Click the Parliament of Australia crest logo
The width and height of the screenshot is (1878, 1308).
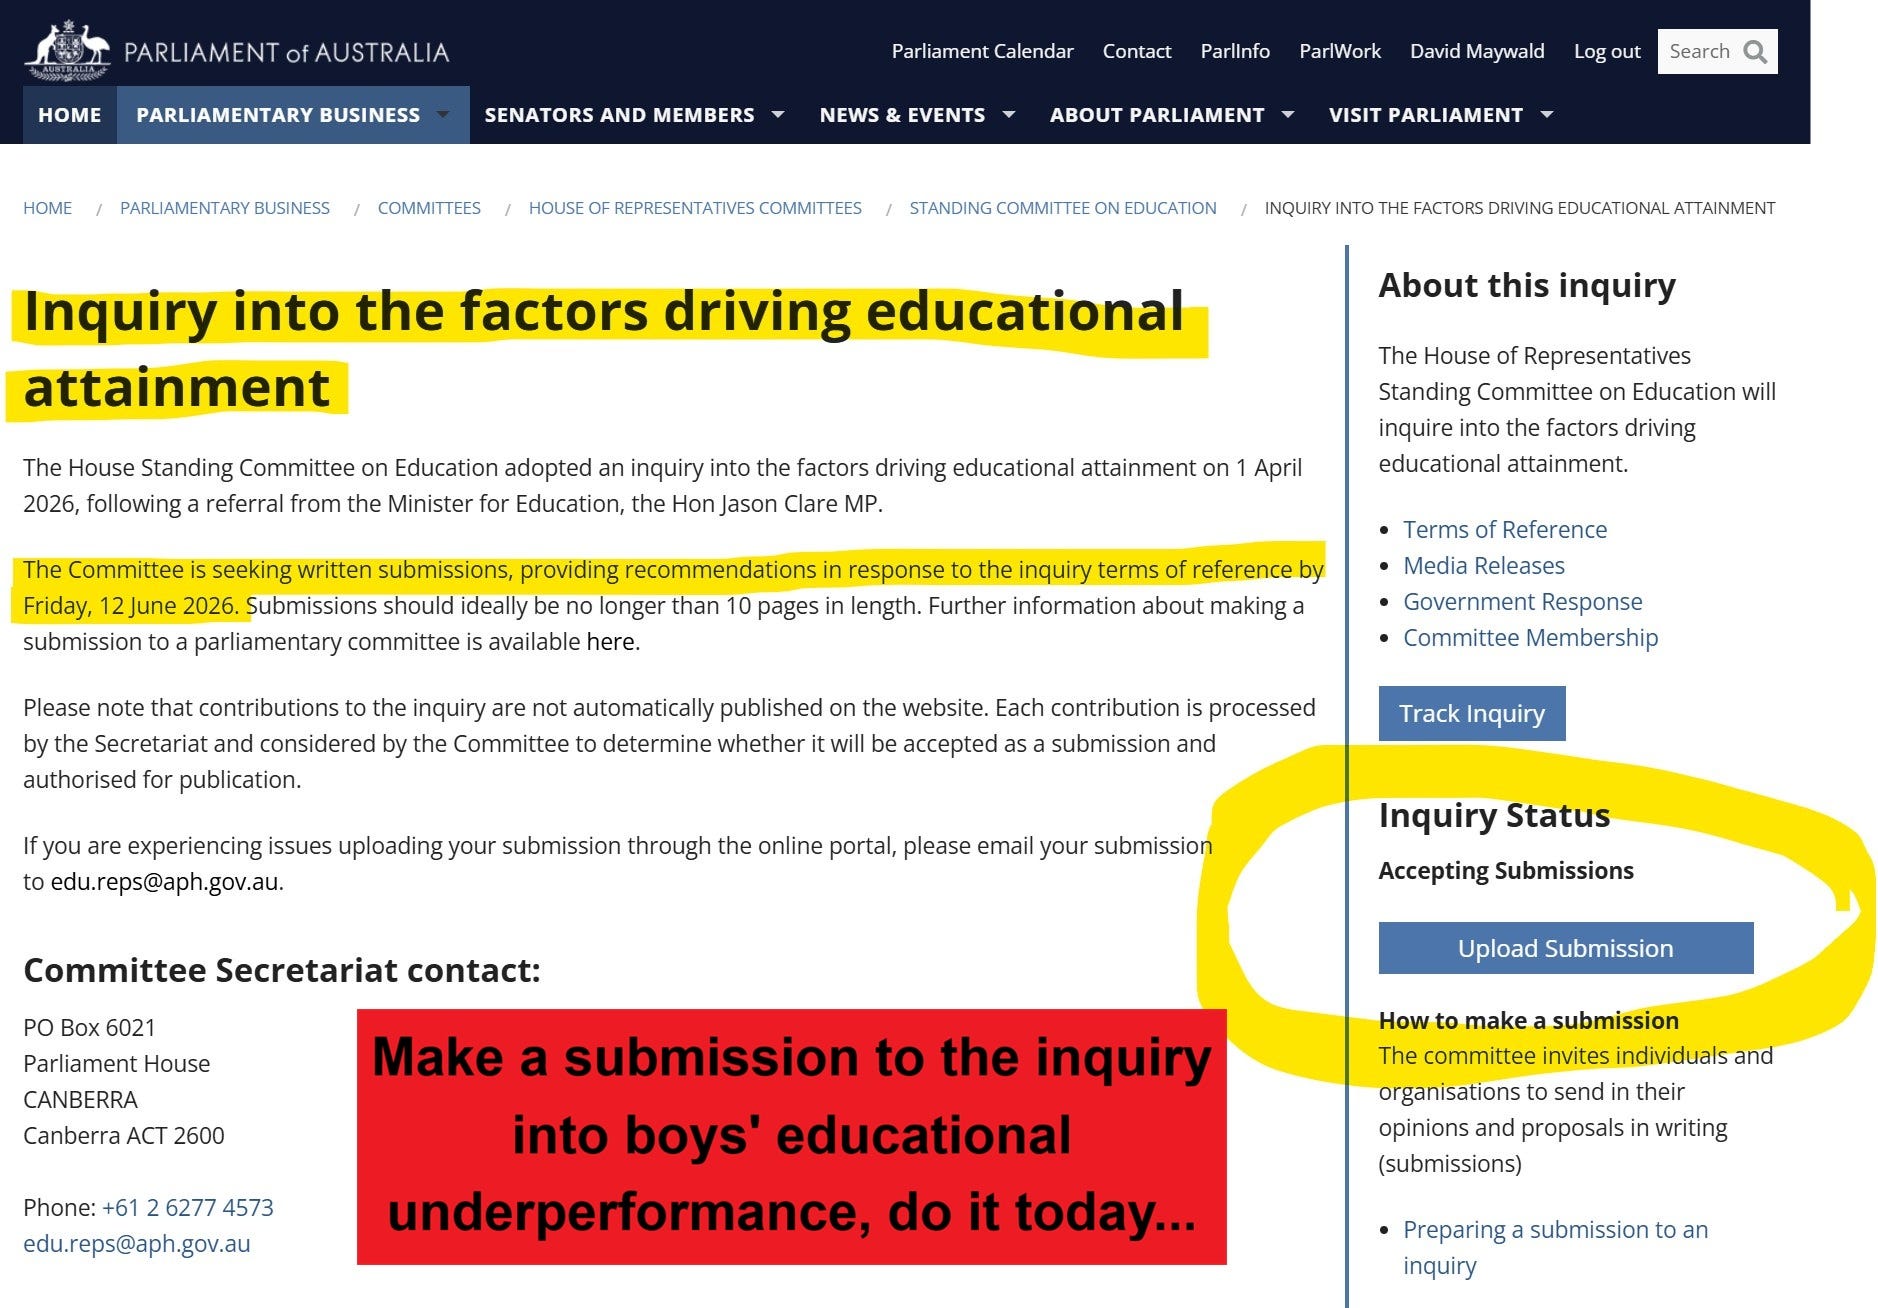67,51
